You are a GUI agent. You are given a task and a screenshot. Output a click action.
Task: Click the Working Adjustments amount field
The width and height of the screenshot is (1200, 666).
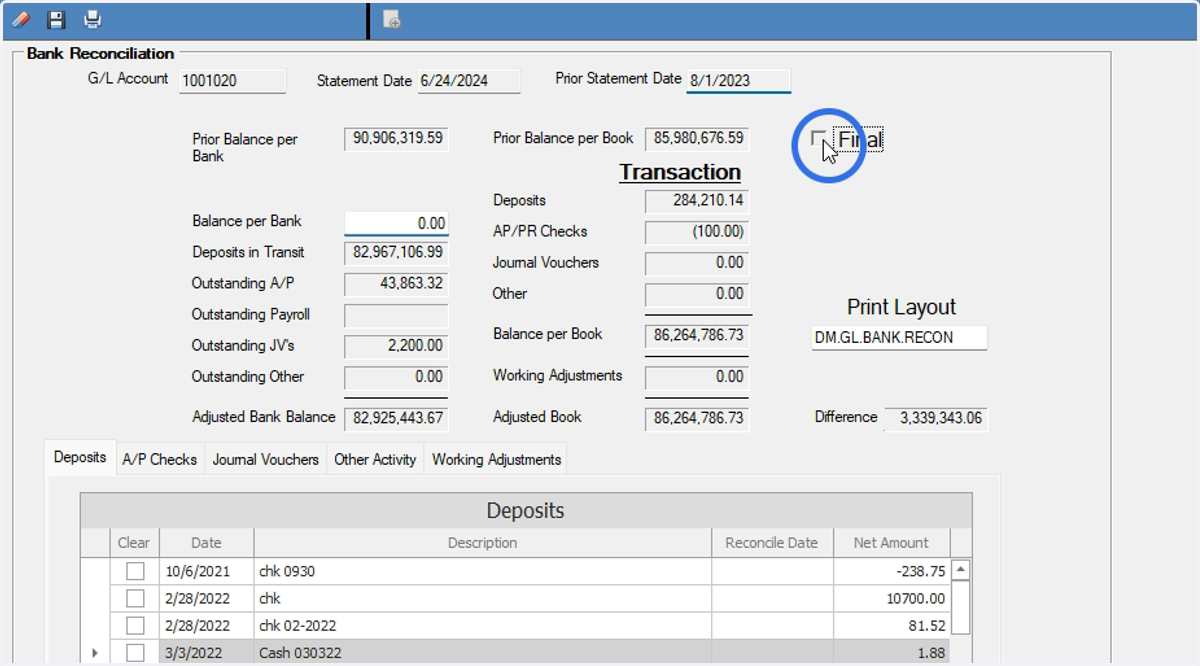pos(697,377)
